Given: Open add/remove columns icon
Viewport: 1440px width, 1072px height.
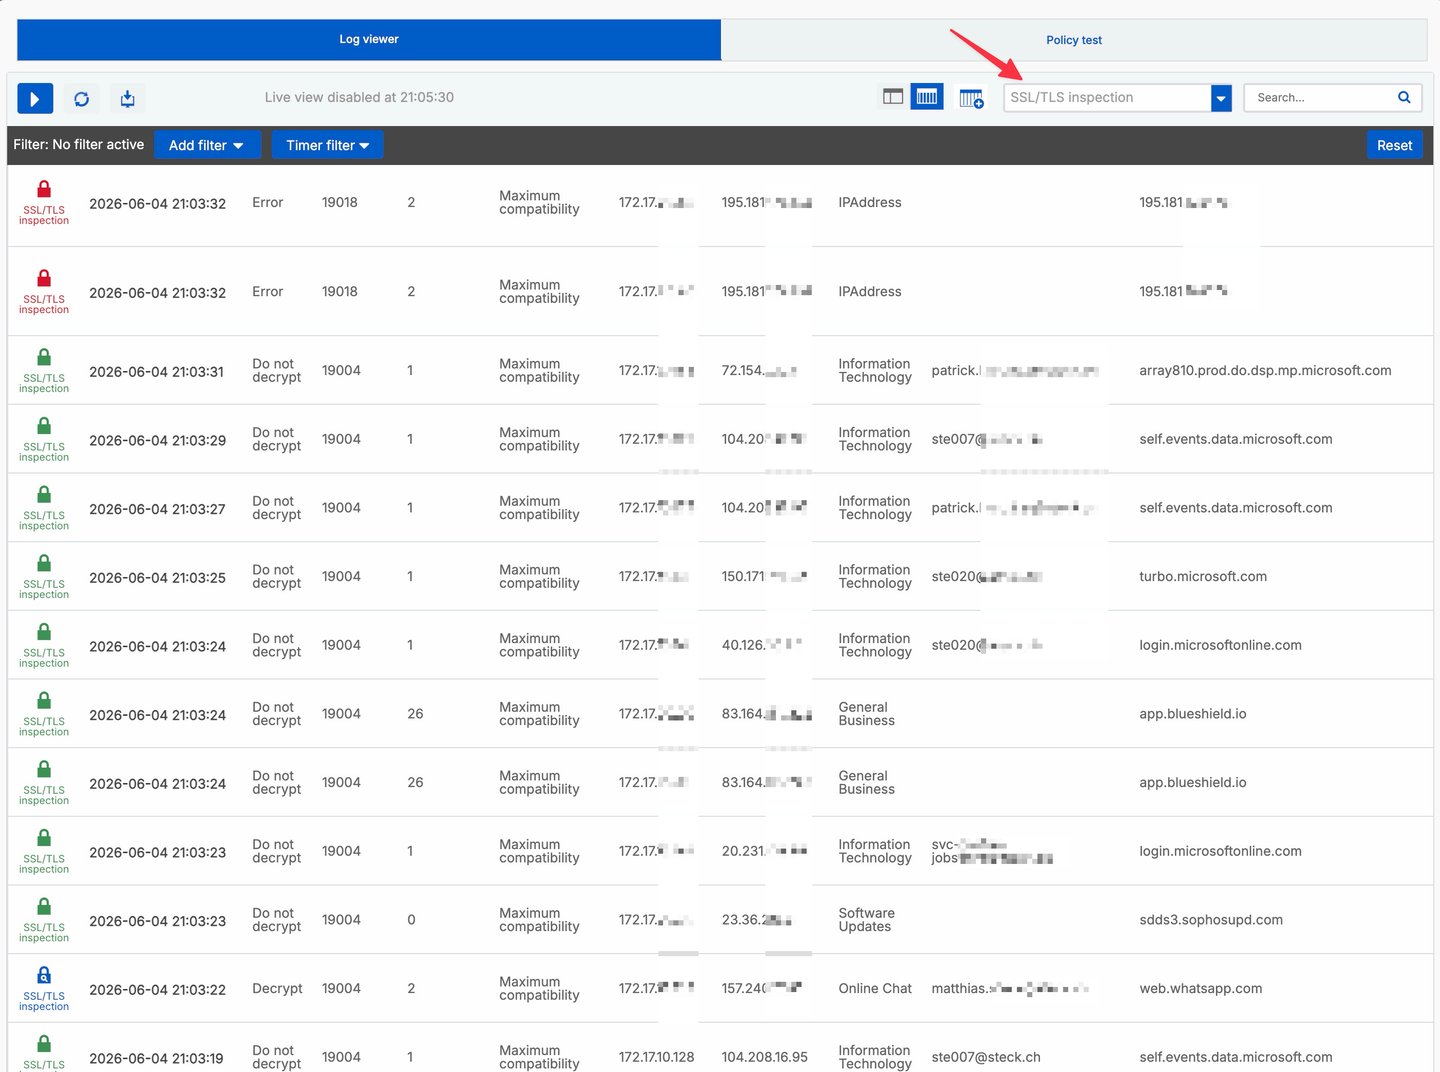Looking at the screenshot, I should (971, 98).
